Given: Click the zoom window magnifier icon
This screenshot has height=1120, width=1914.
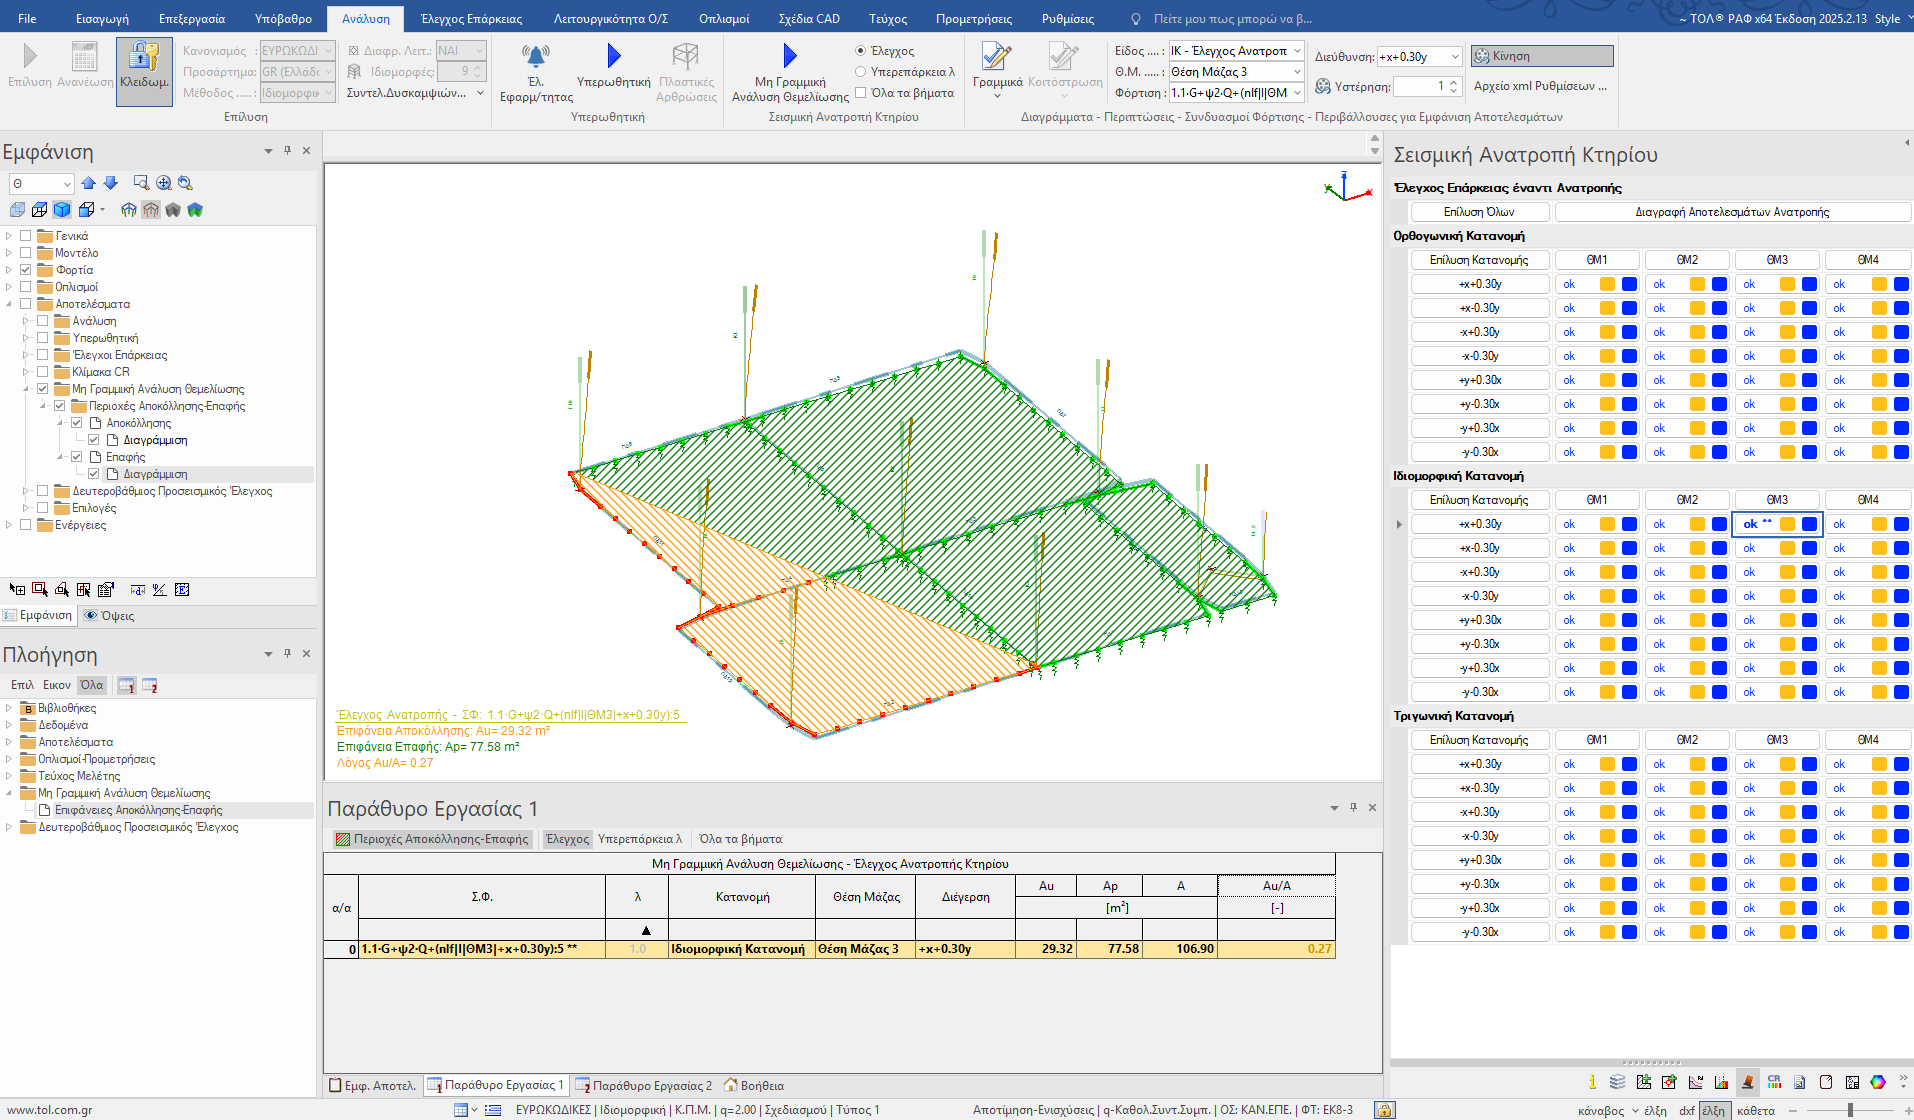Looking at the screenshot, I should tap(141, 183).
